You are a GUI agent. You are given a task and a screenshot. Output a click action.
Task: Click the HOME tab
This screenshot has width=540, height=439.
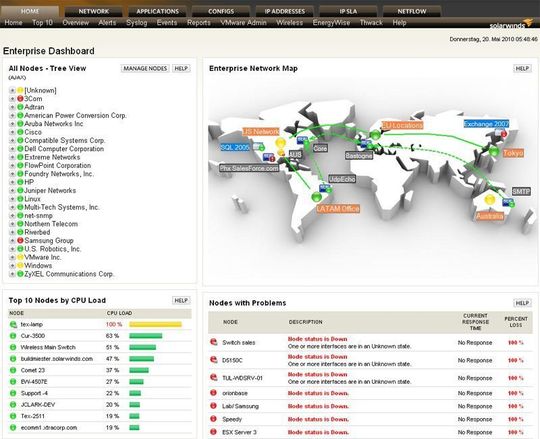point(30,11)
